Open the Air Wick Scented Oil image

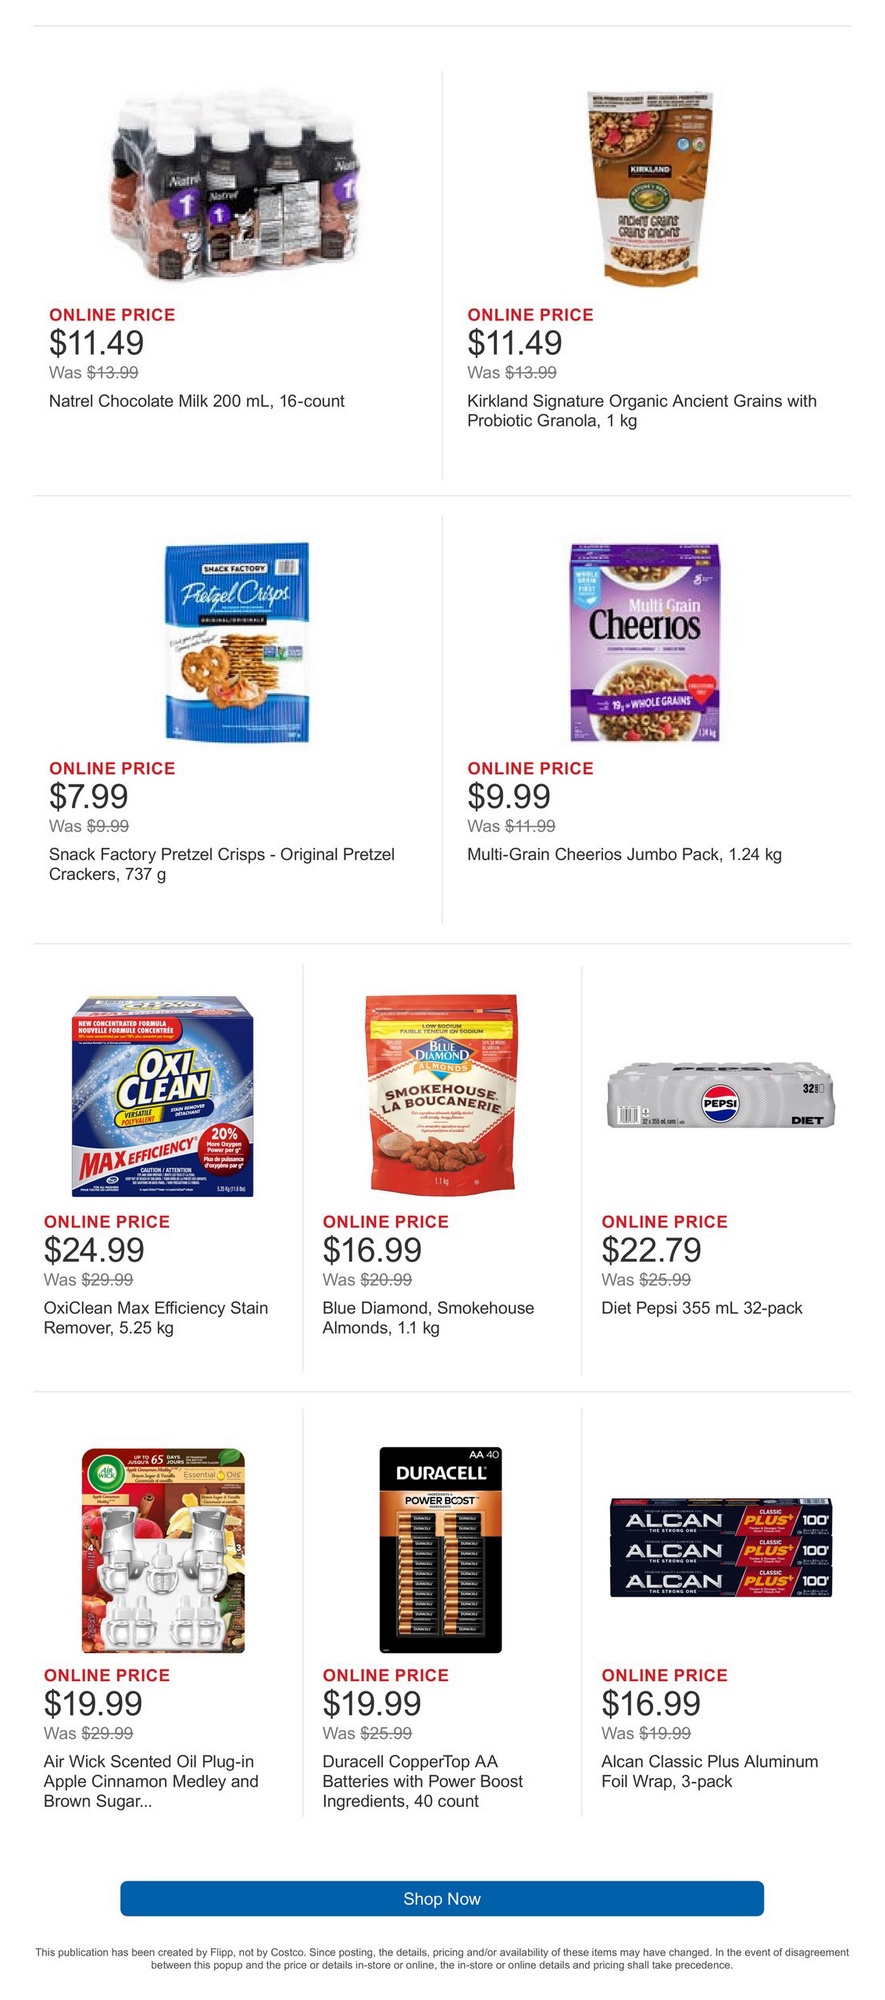pyautogui.click(x=163, y=1549)
